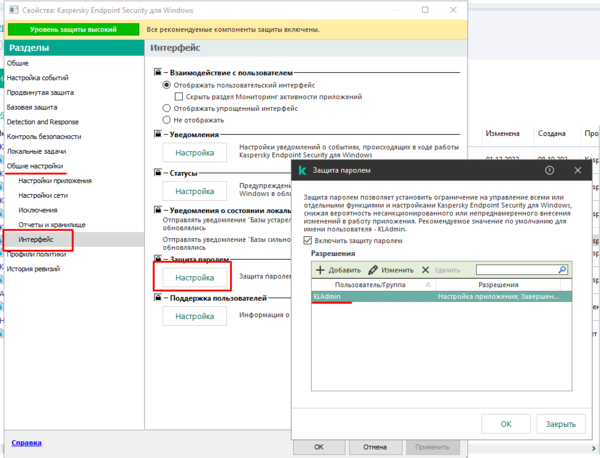Click the lock icon beside Взаимодействие с пользователем
The image size is (600, 458).
(158, 74)
